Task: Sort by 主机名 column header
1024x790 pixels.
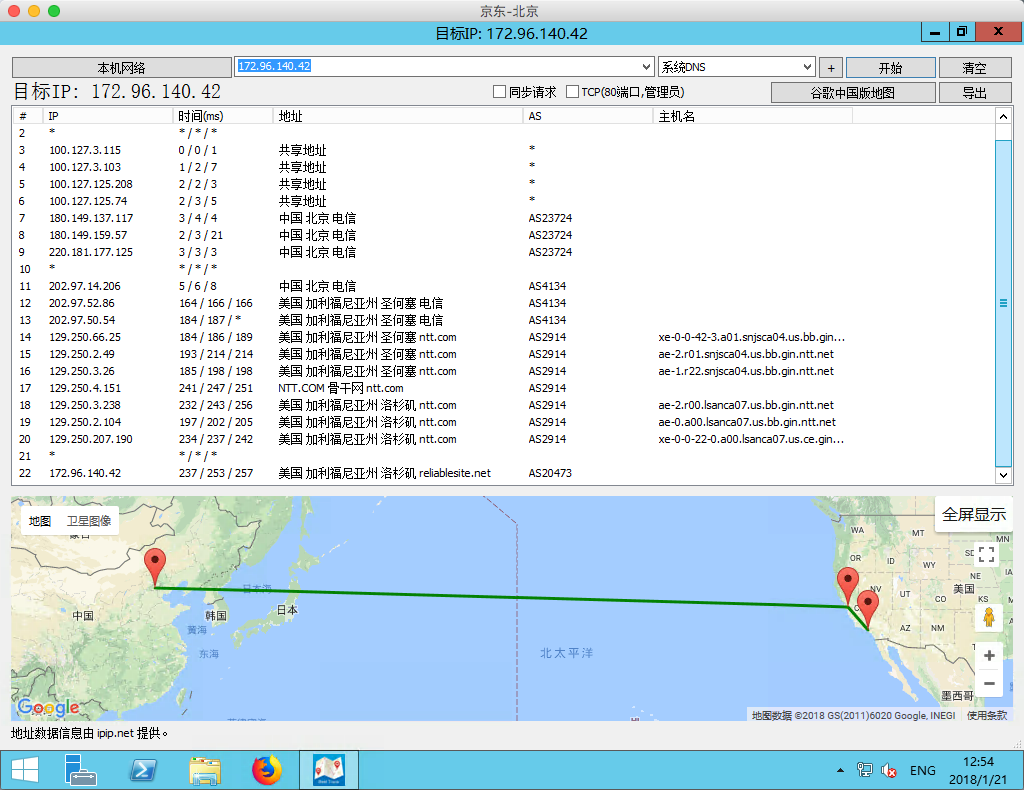Action: click(x=752, y=116)
